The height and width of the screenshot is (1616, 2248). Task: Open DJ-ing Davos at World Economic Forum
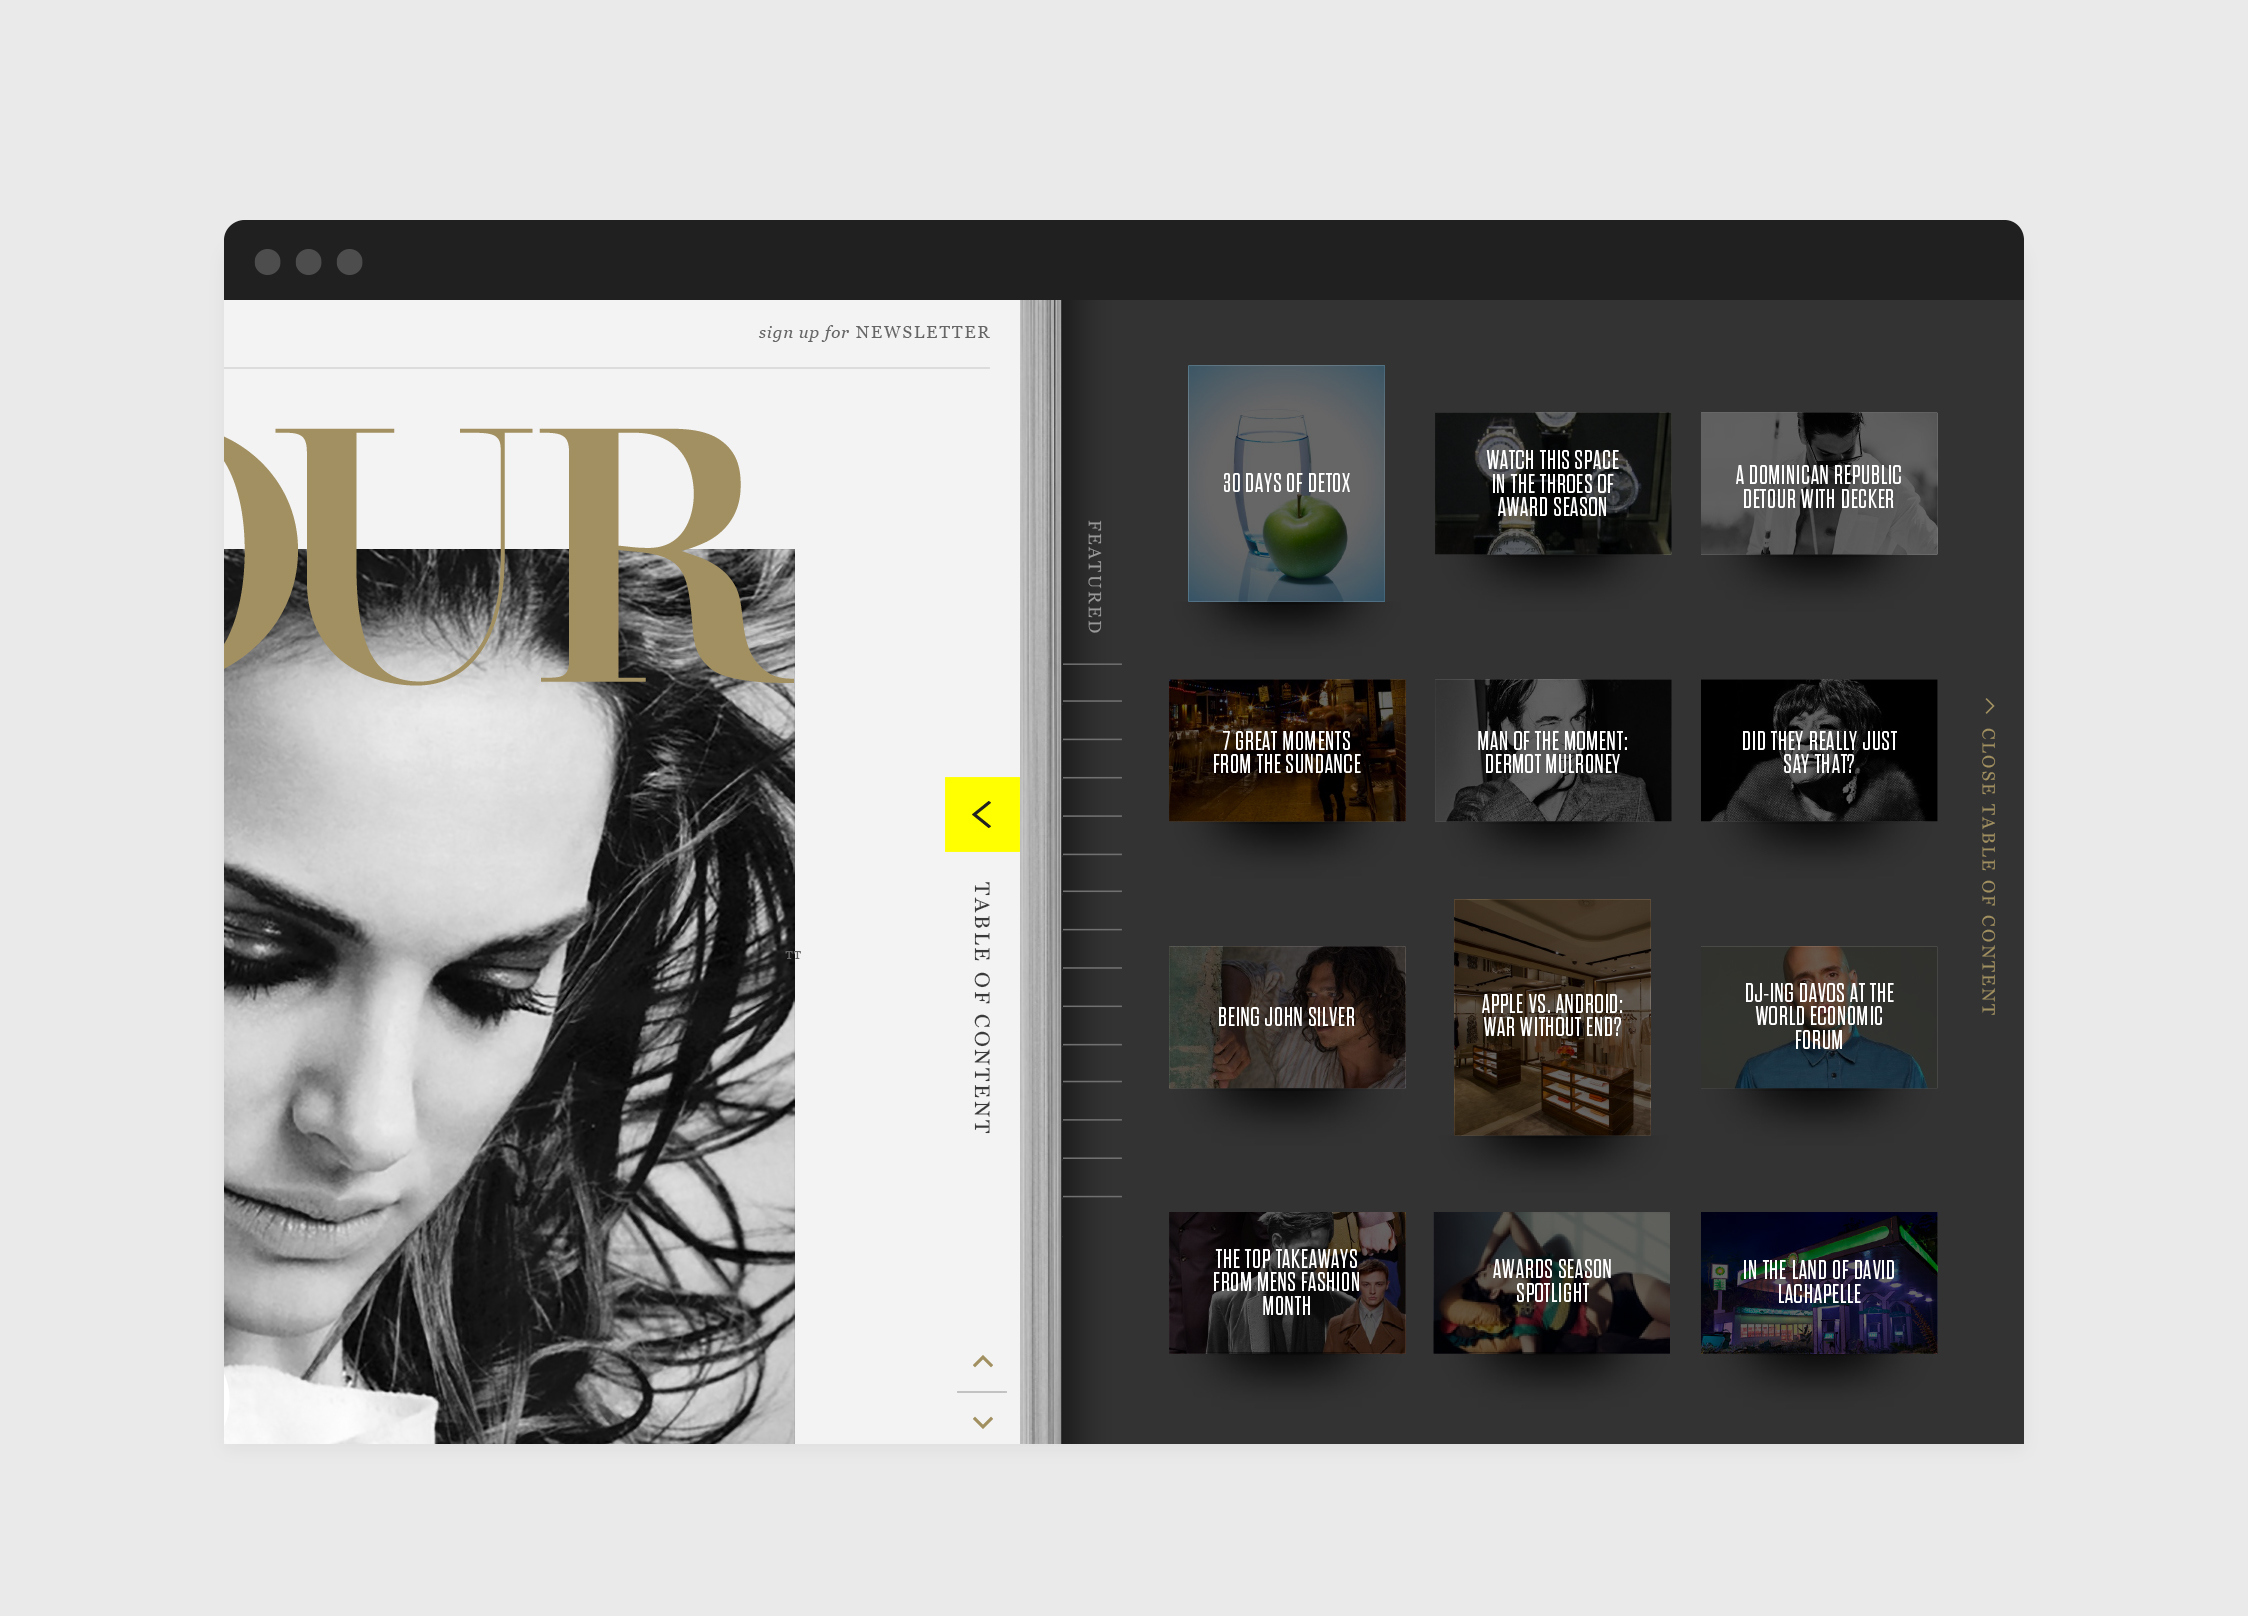1818,1017
